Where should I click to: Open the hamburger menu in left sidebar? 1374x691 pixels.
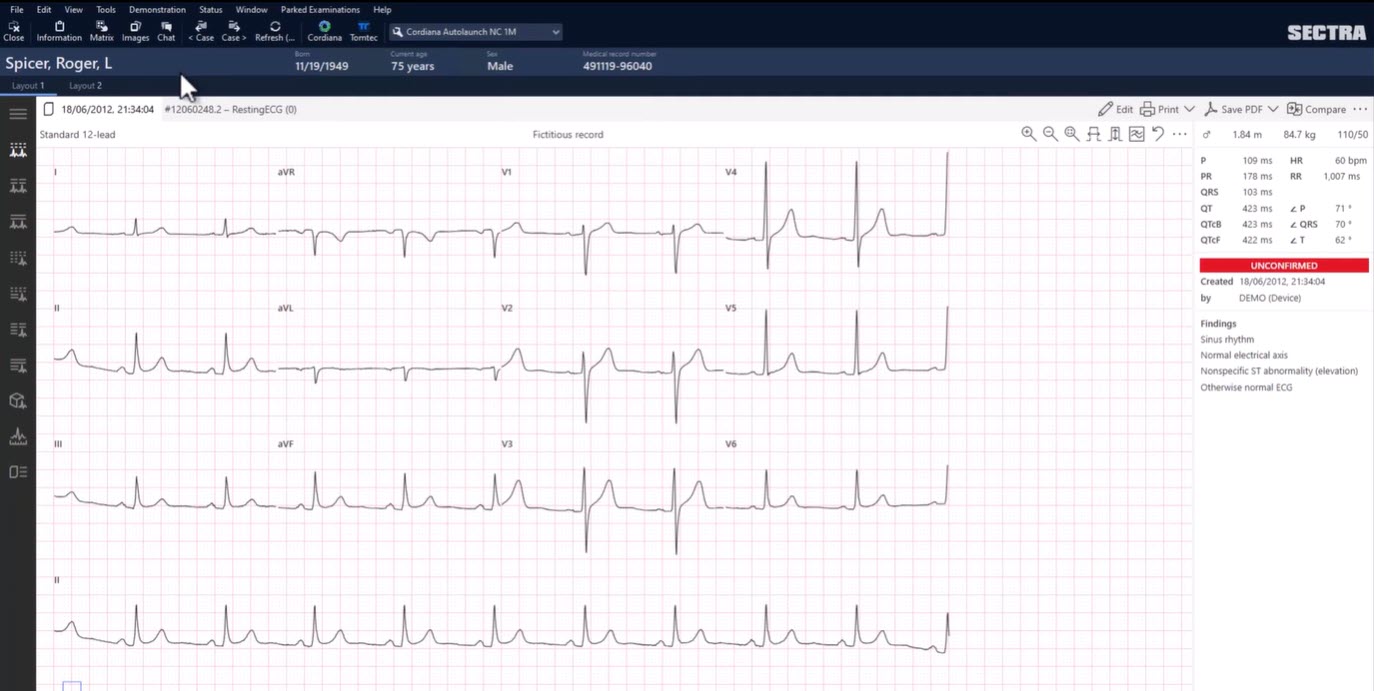pyautogui.click(x=18, y=114)
